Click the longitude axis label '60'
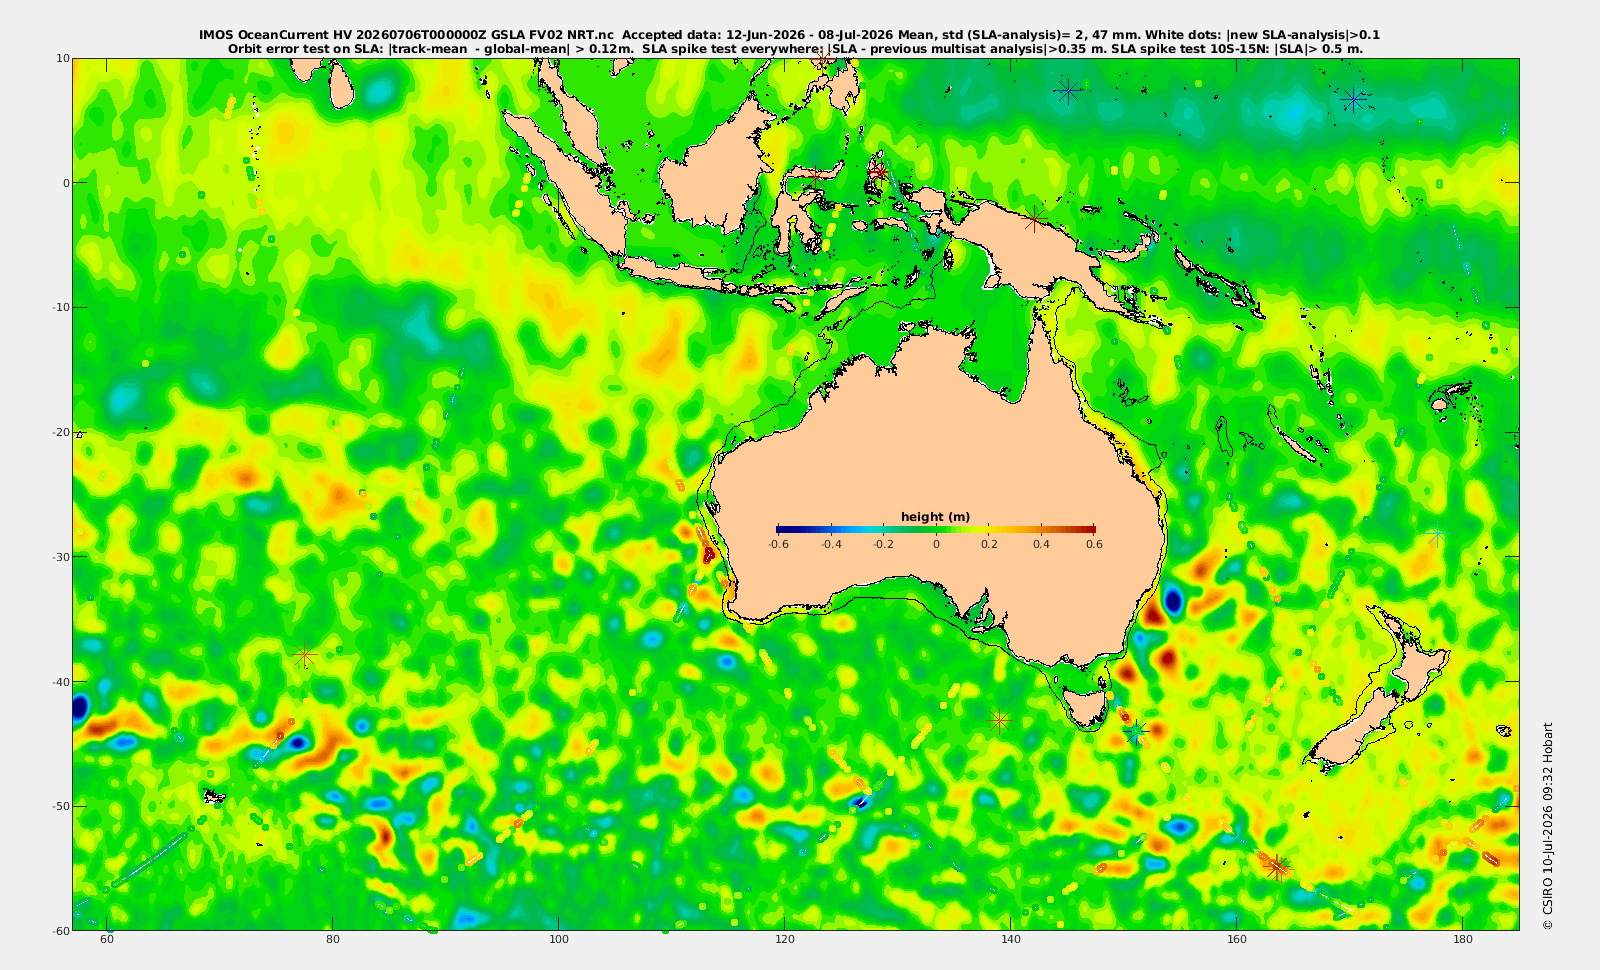This screenshot has width=1600, height=970. (x=107, y=940)
